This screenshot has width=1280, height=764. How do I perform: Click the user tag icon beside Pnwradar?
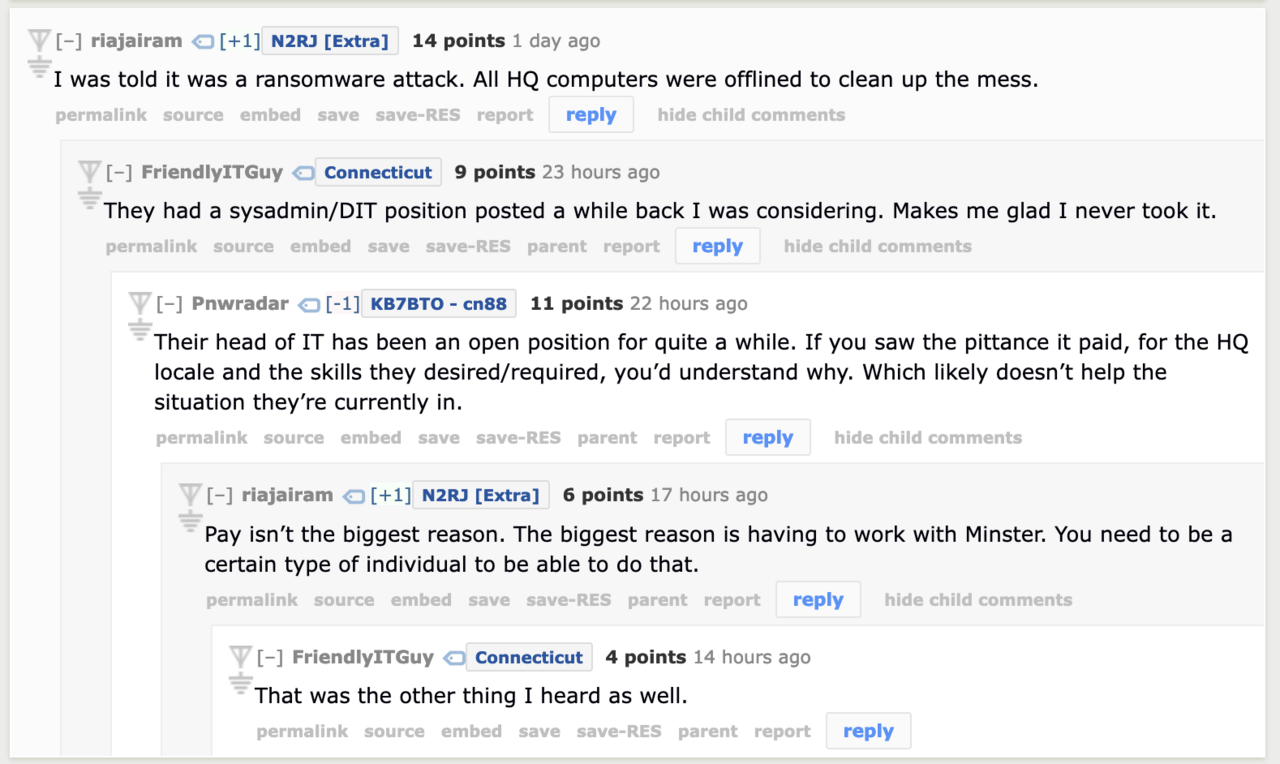pos(310,304)
